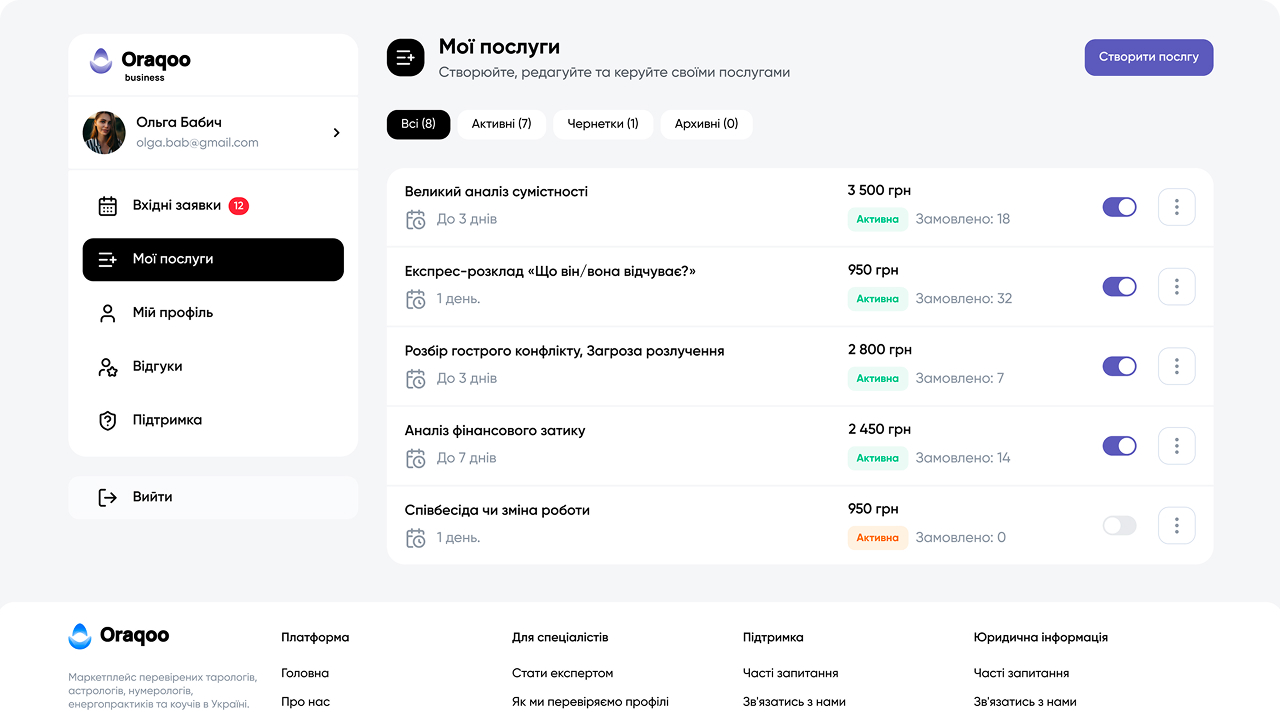Open Мої послуги sidebar menu item
Image resolution: width=1280 pixels, height=720 pixels.
pyautogui.click(x=213, y=260)
